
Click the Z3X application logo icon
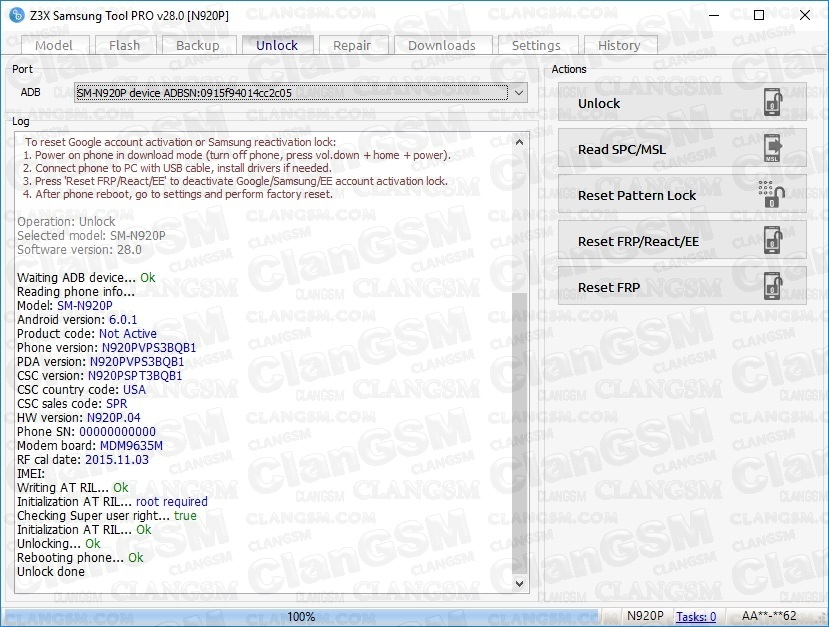(16, 15)
